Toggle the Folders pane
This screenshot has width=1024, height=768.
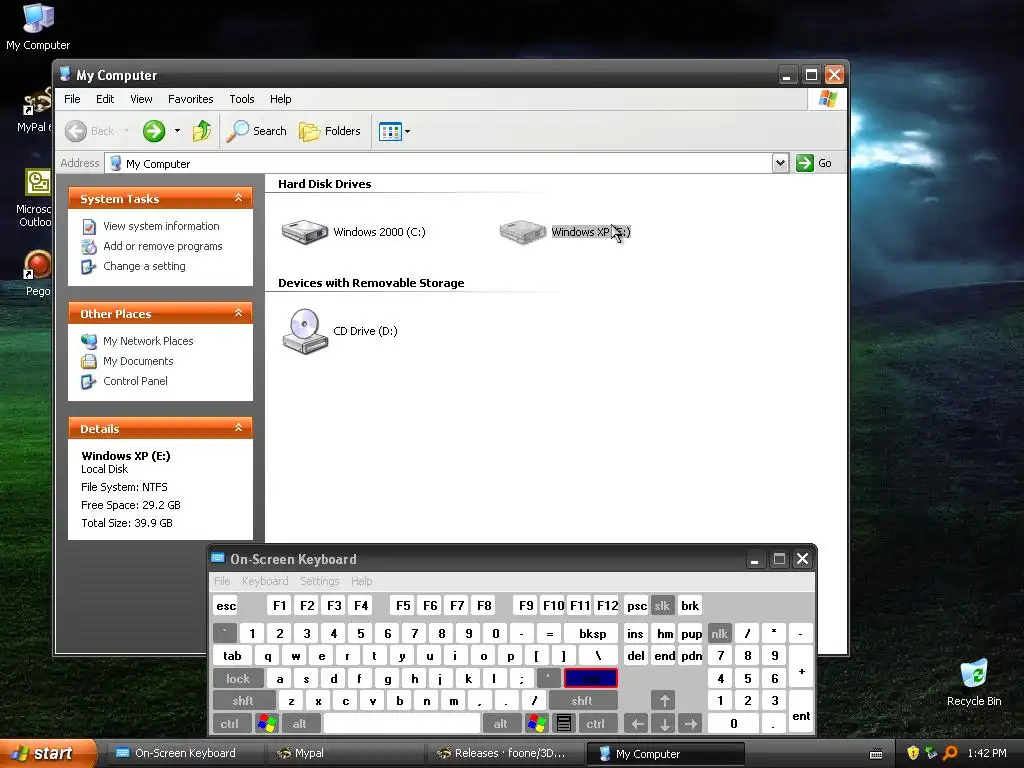330,131
